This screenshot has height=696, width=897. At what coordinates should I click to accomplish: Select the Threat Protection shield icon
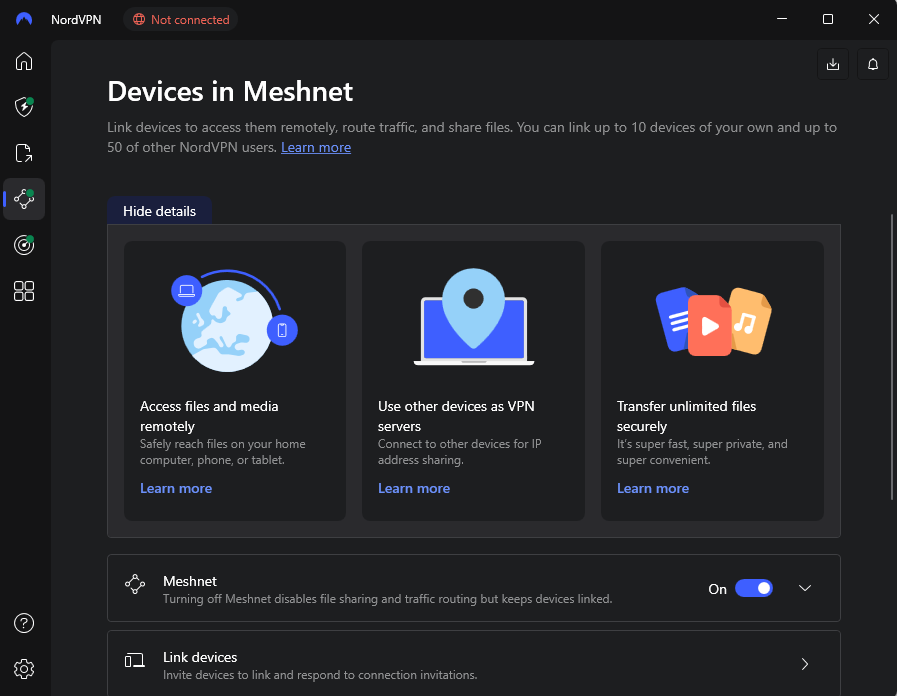click(23, 107)
